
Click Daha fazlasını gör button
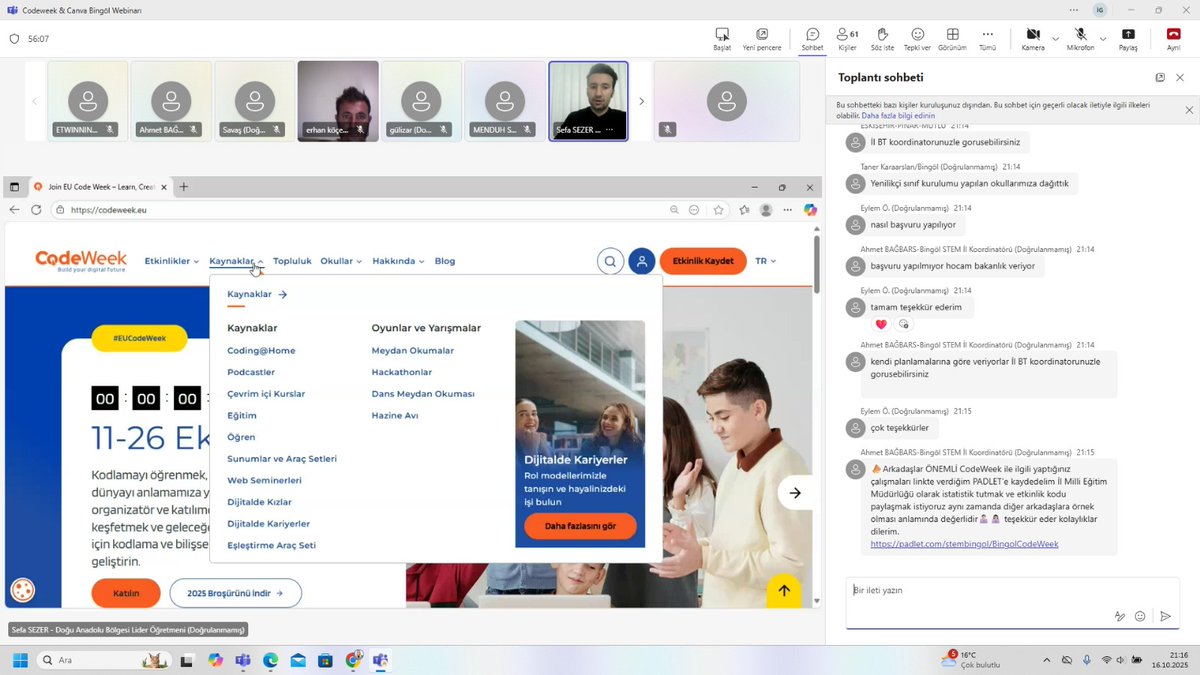(x=580, y=526)
